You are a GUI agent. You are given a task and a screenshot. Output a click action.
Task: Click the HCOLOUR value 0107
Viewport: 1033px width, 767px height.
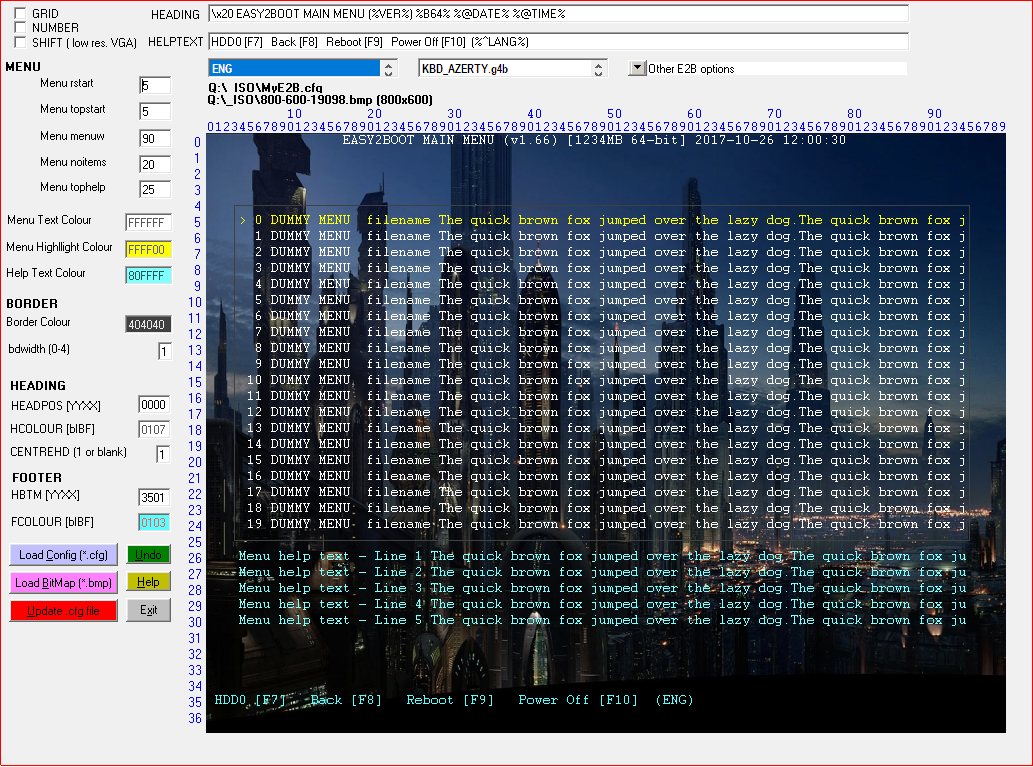[154, 430]
